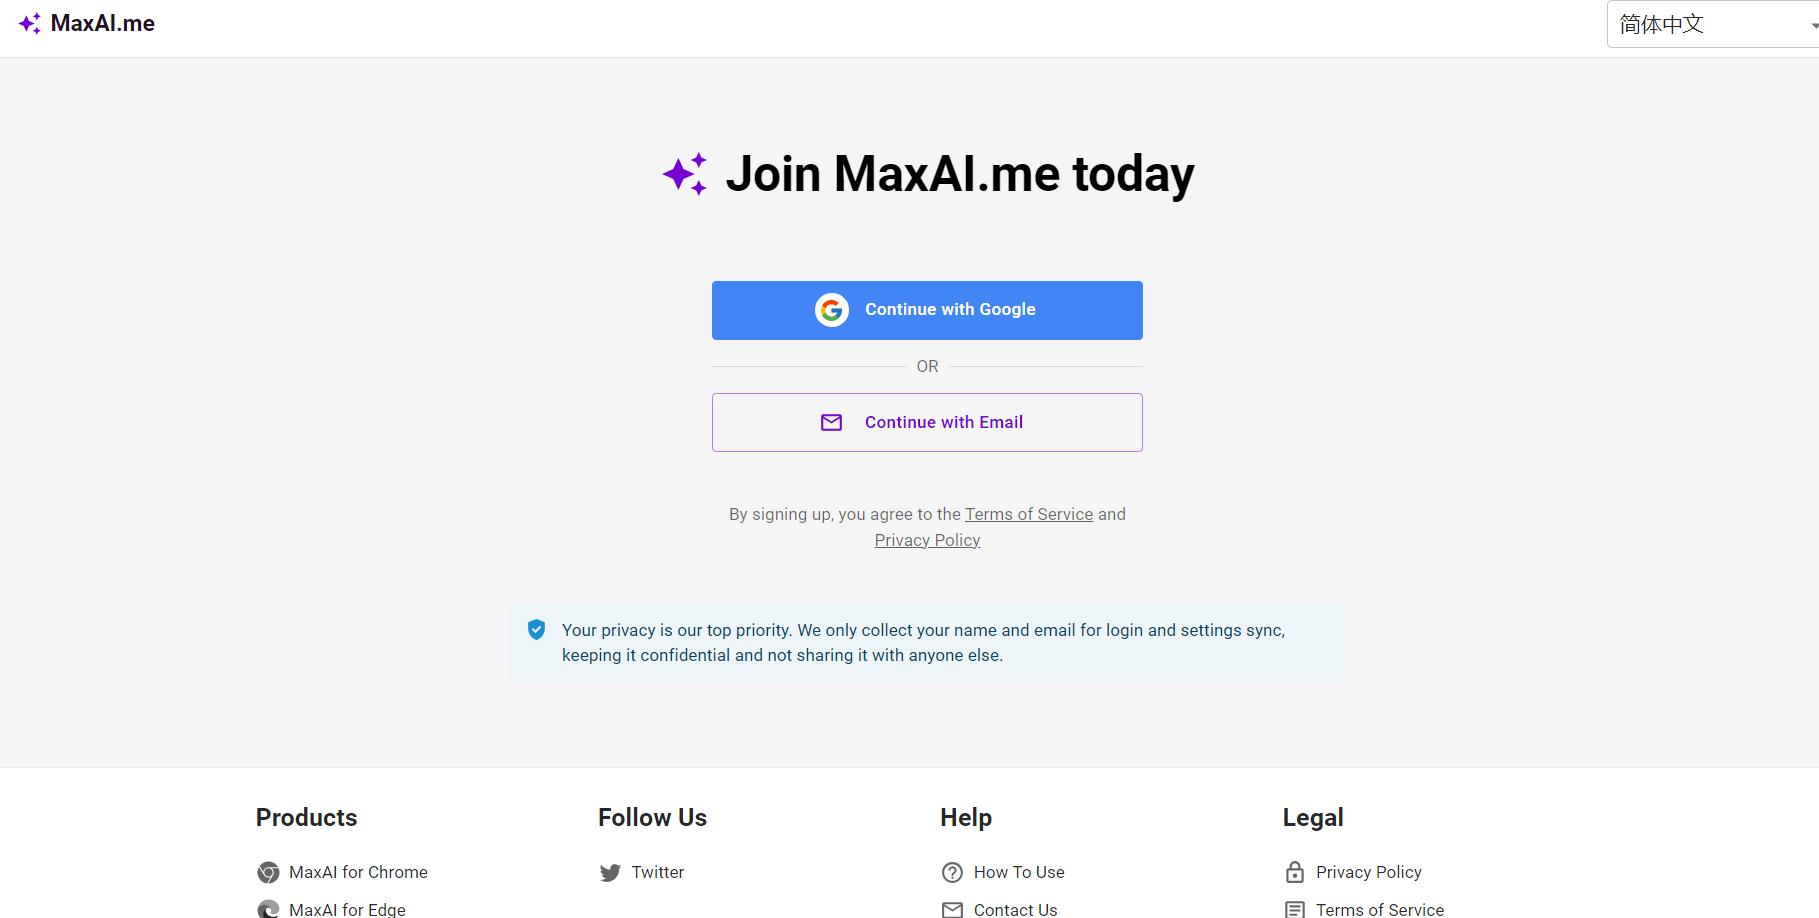Click the question mark icon beside How To Use

pyautogui.click(x=952, y=873)
